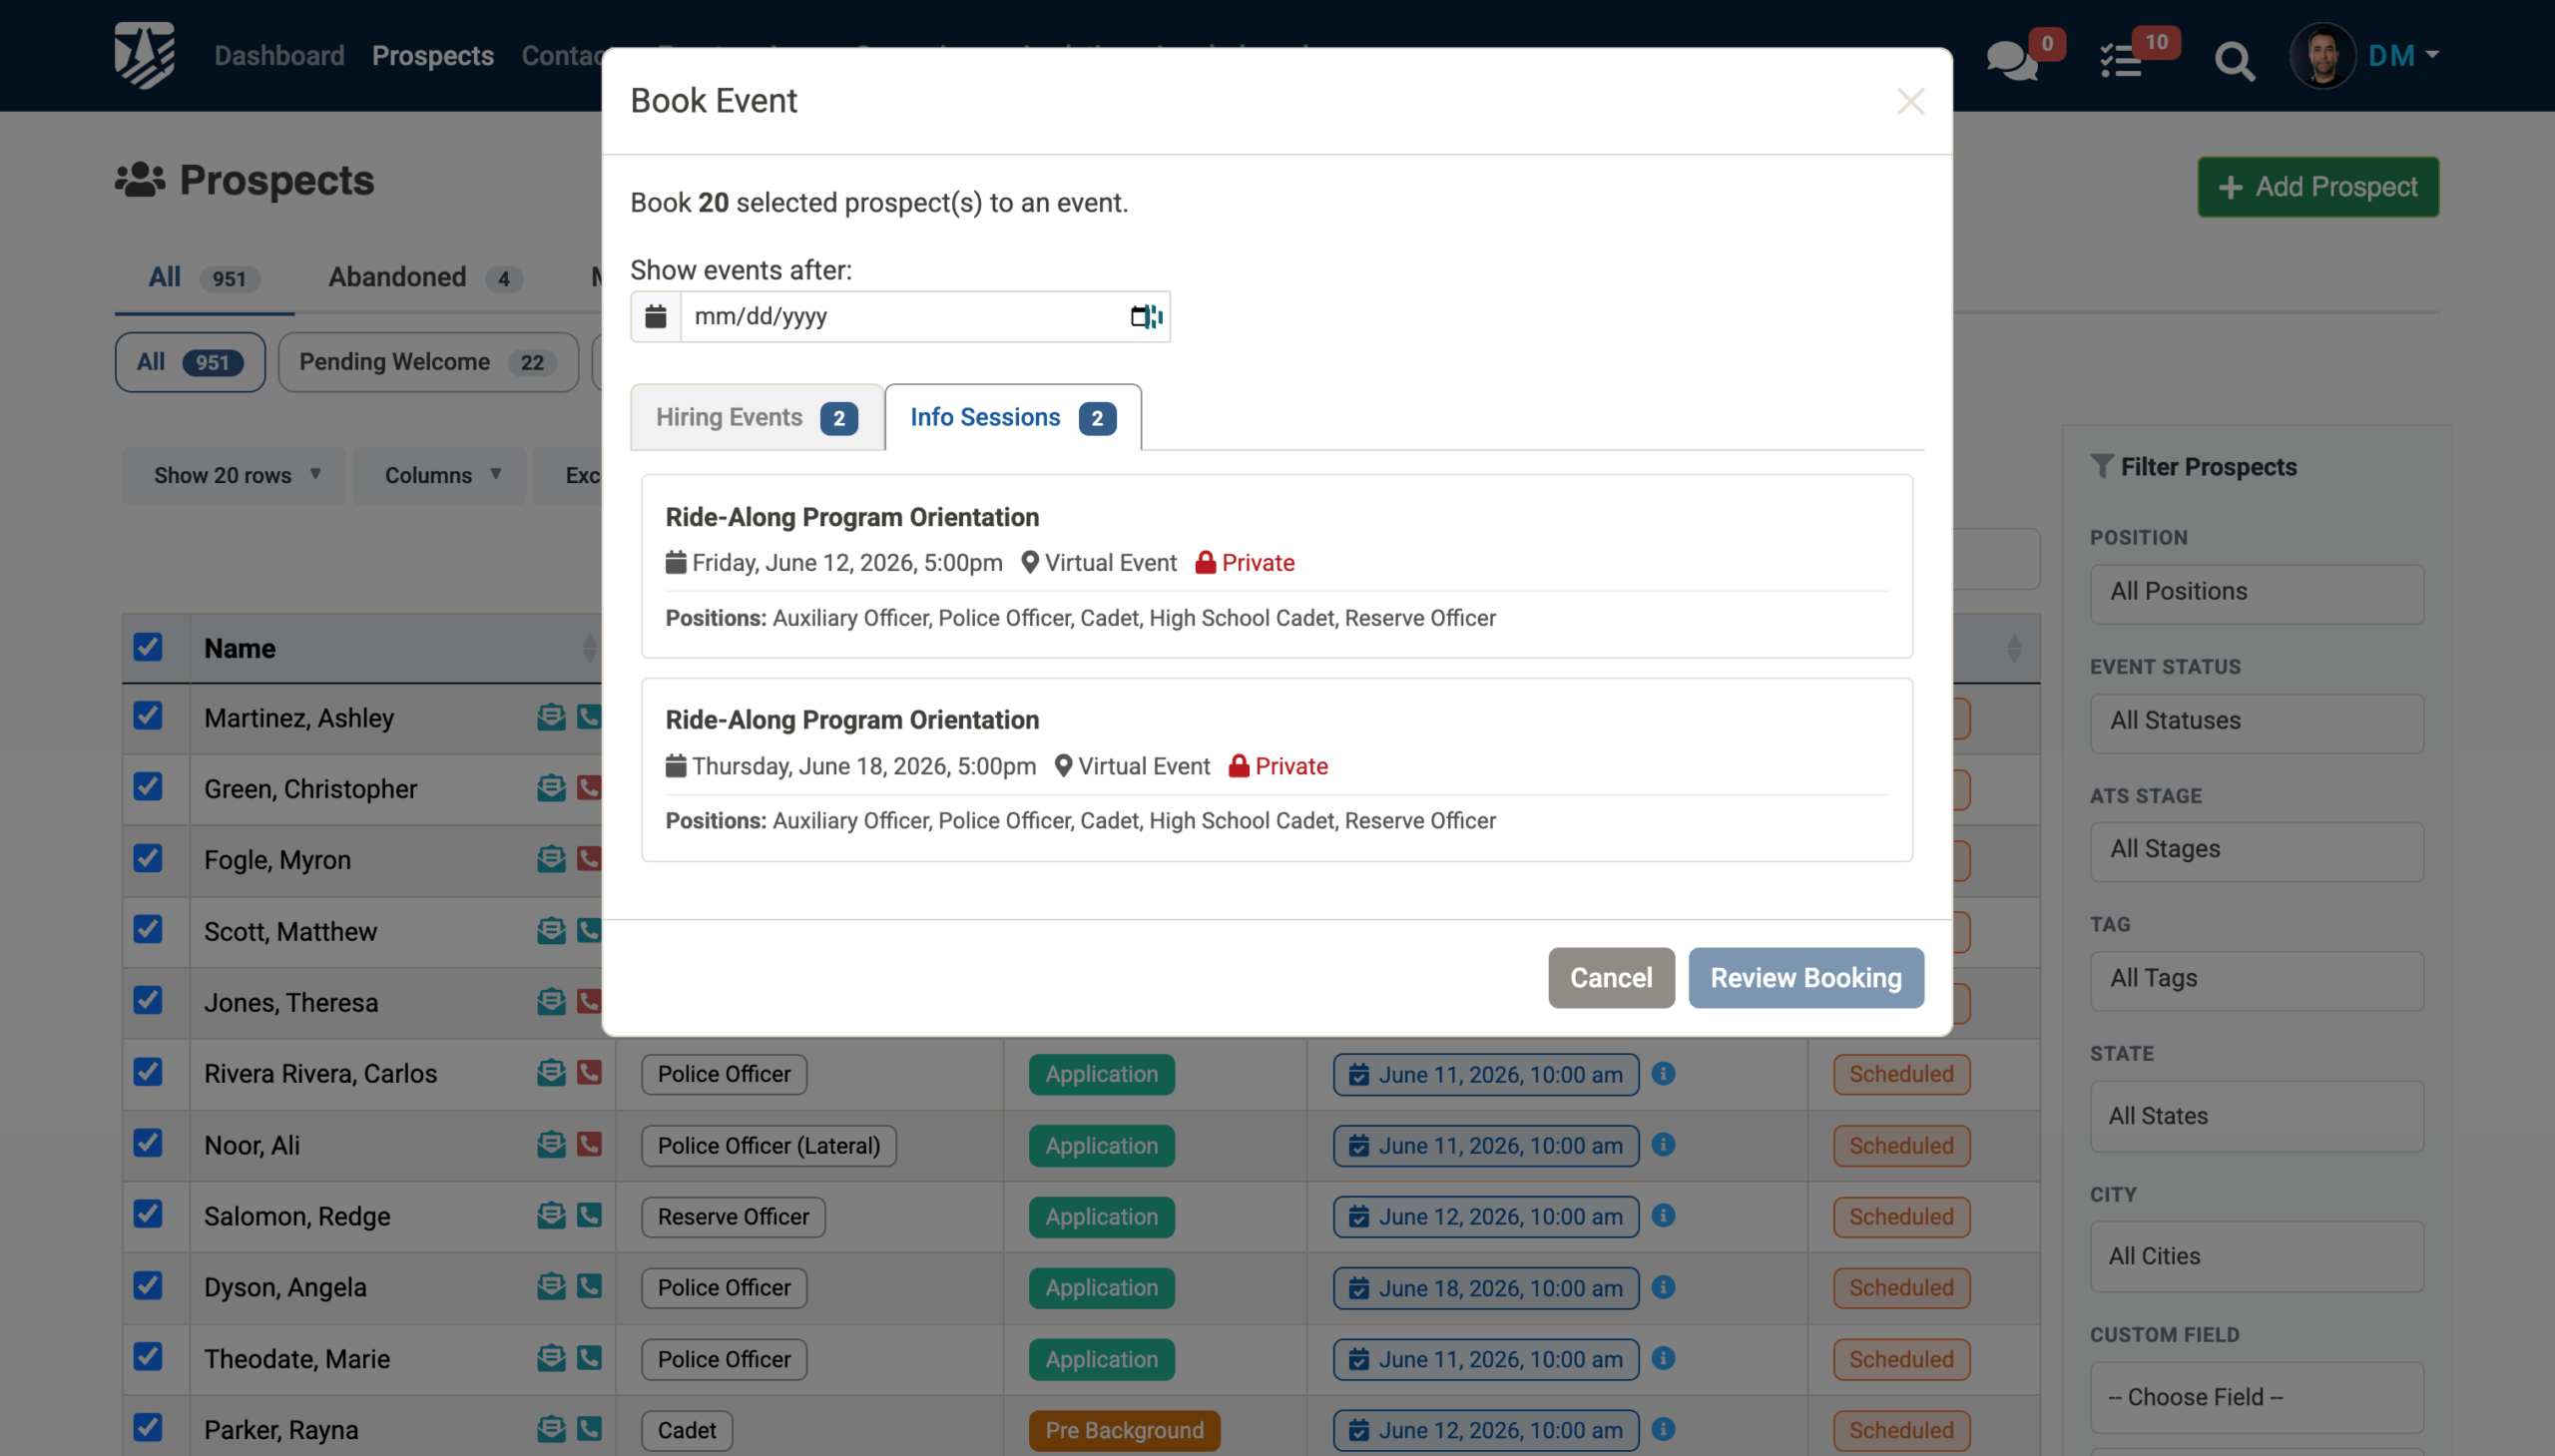Image resolution: width=2555 pixels, height=1456 pixels.
Task: Click the app shield logo in navbar
Action: pos(144,55)
